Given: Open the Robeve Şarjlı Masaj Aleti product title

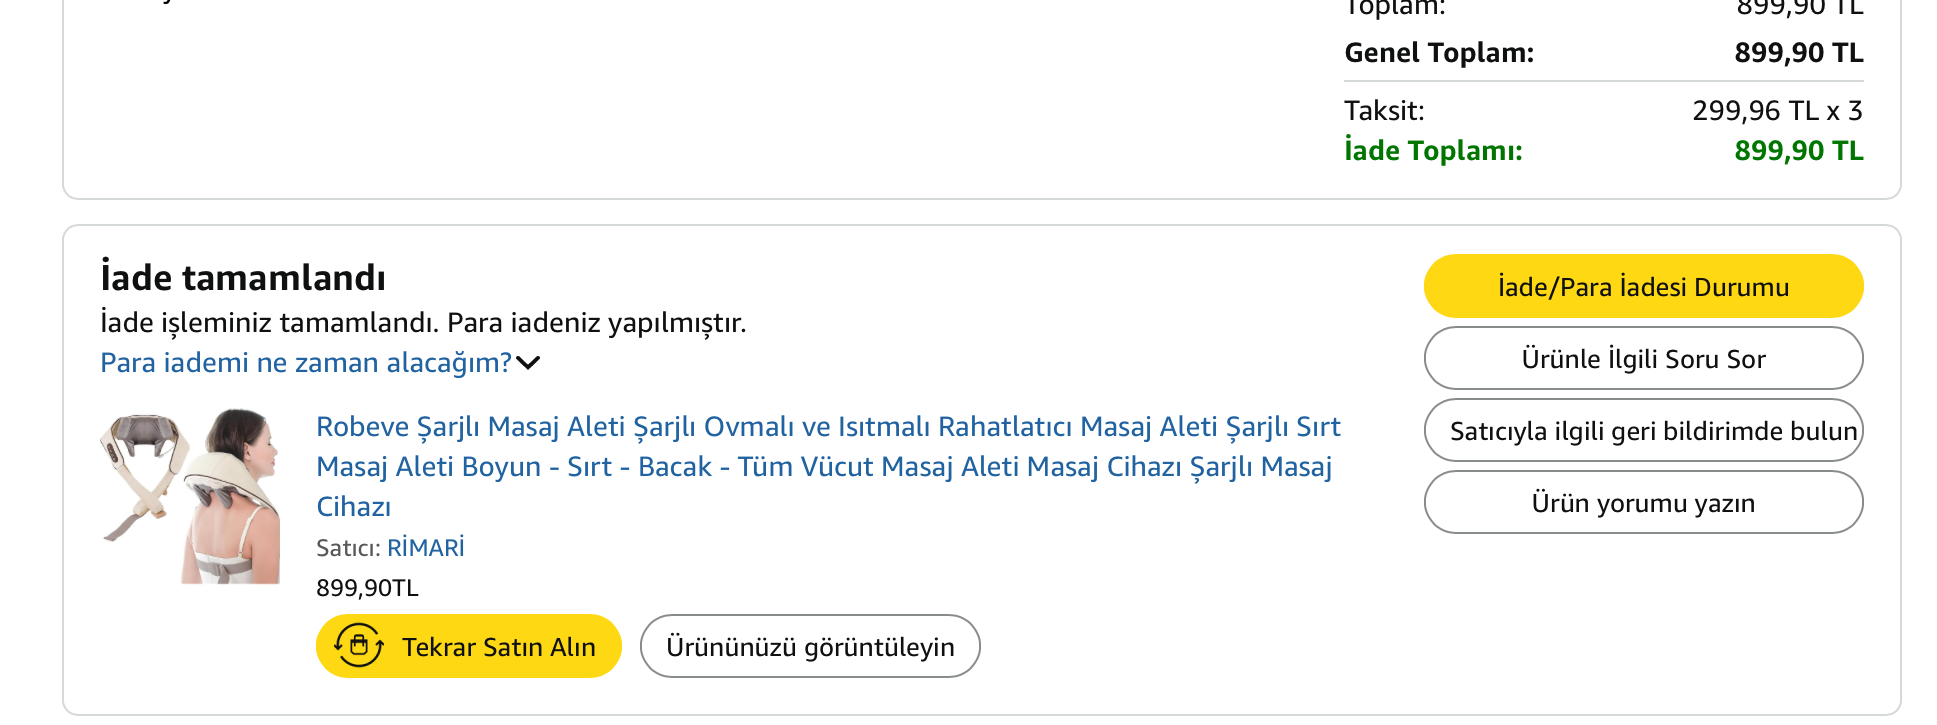Looking at the screenshot, I should [x=828, y=466].
